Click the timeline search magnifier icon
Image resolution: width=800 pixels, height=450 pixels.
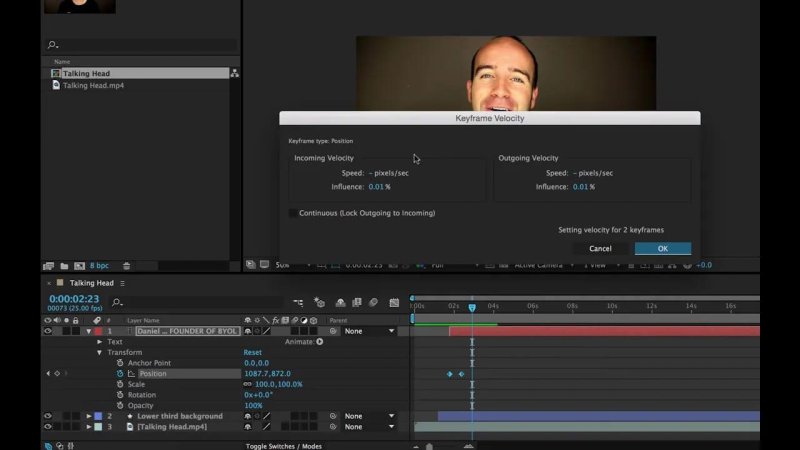[x=117, y=303]
